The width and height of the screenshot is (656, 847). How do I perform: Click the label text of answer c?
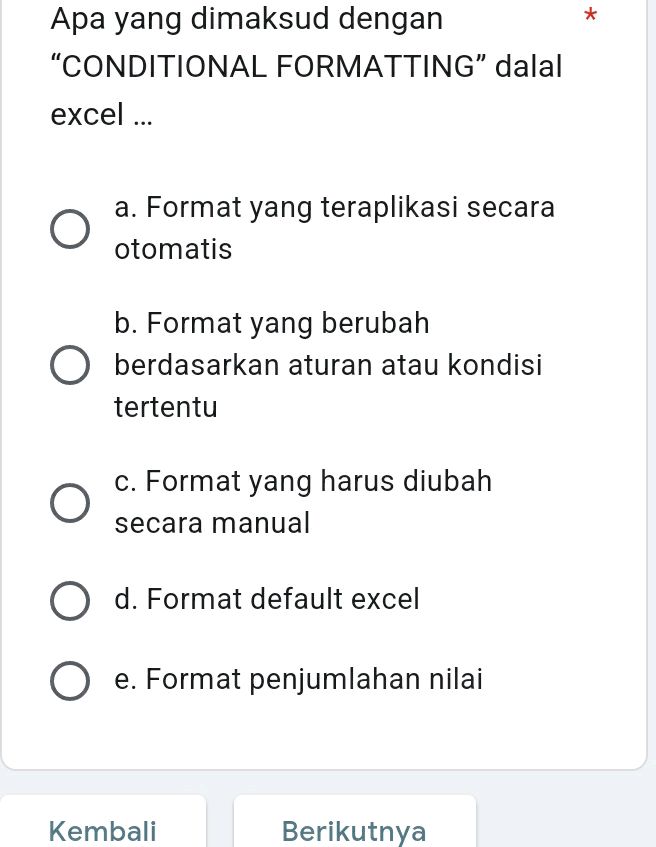[303, 502]
